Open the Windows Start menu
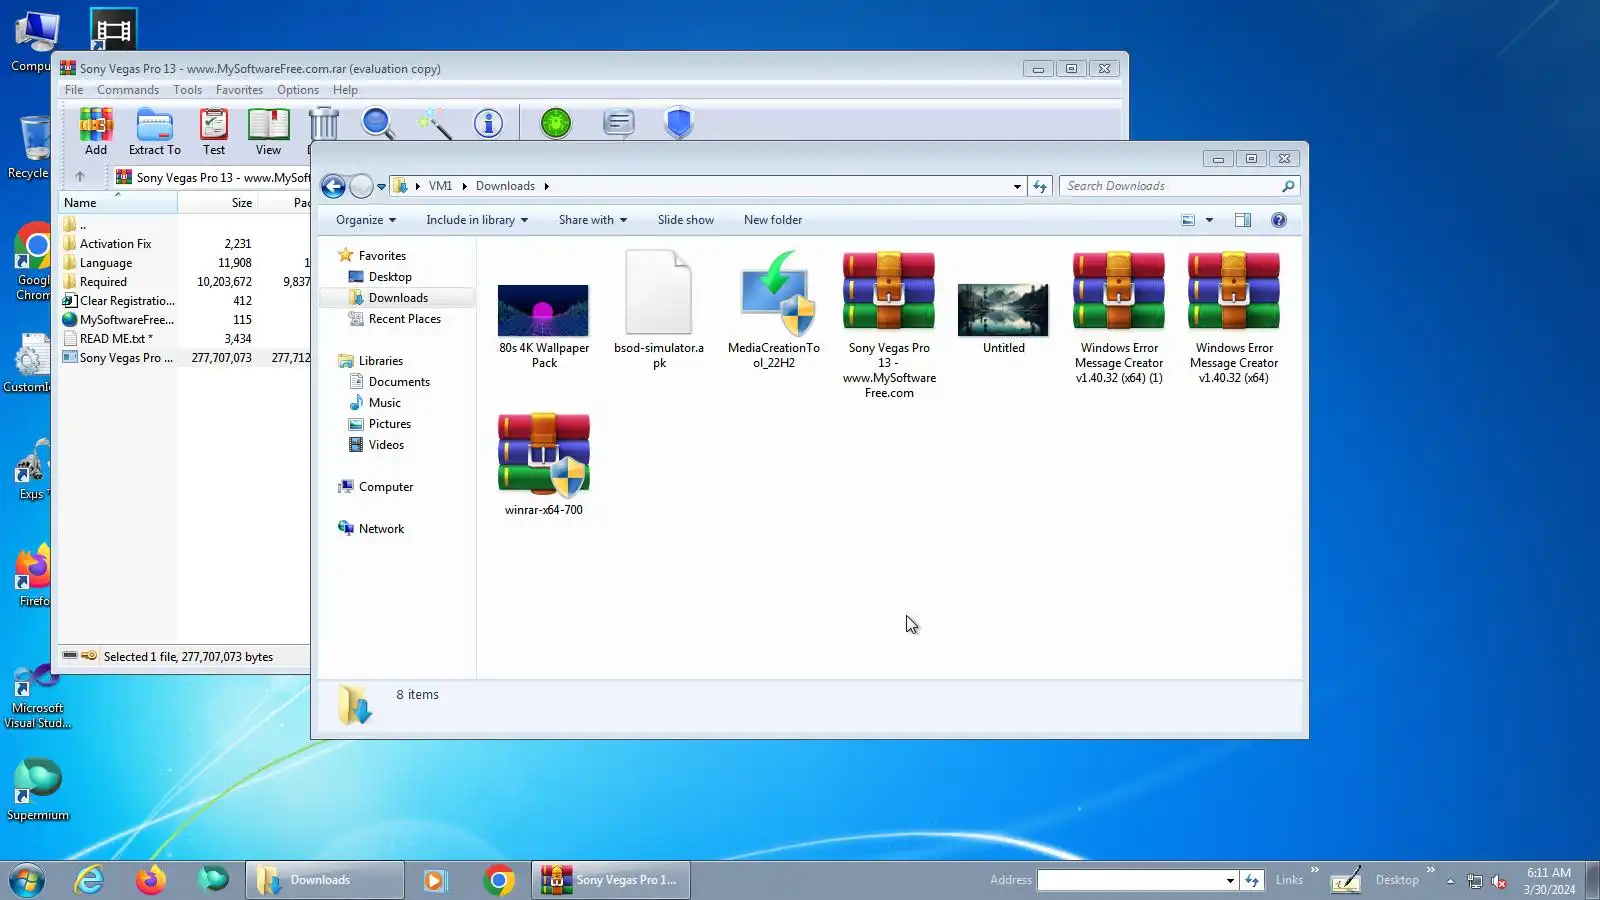Screen dimensions: 1600x900 pyautogui.click(x=27, y=880)
